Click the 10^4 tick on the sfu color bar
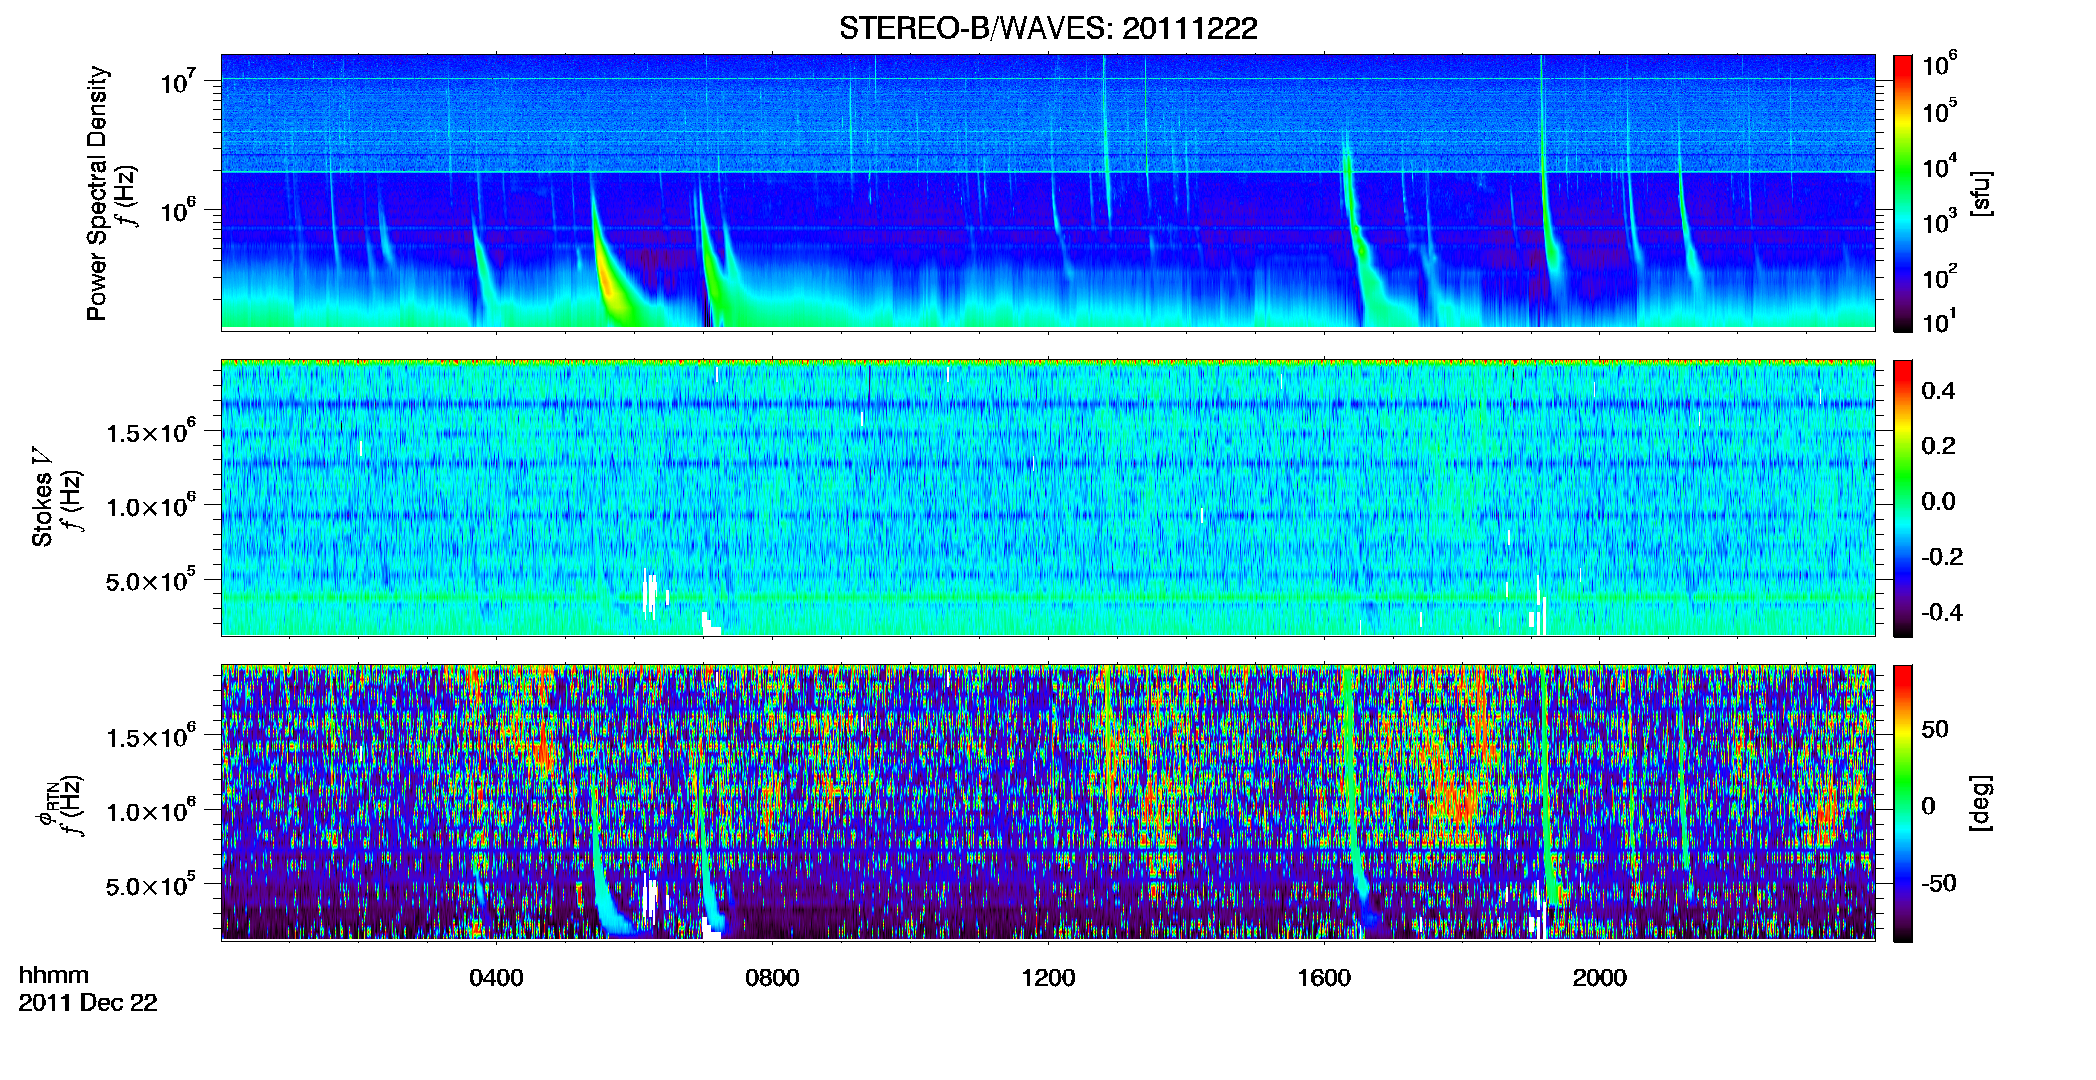The image size is (2096, 1080). tap(1940, 166)
